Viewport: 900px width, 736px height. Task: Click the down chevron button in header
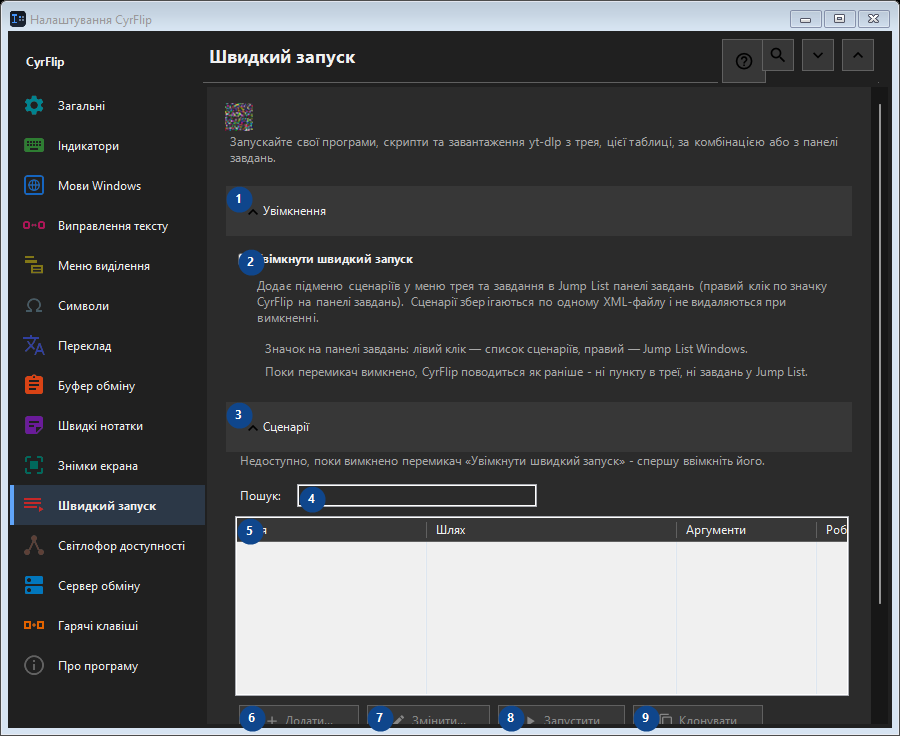tap(818, 55)
